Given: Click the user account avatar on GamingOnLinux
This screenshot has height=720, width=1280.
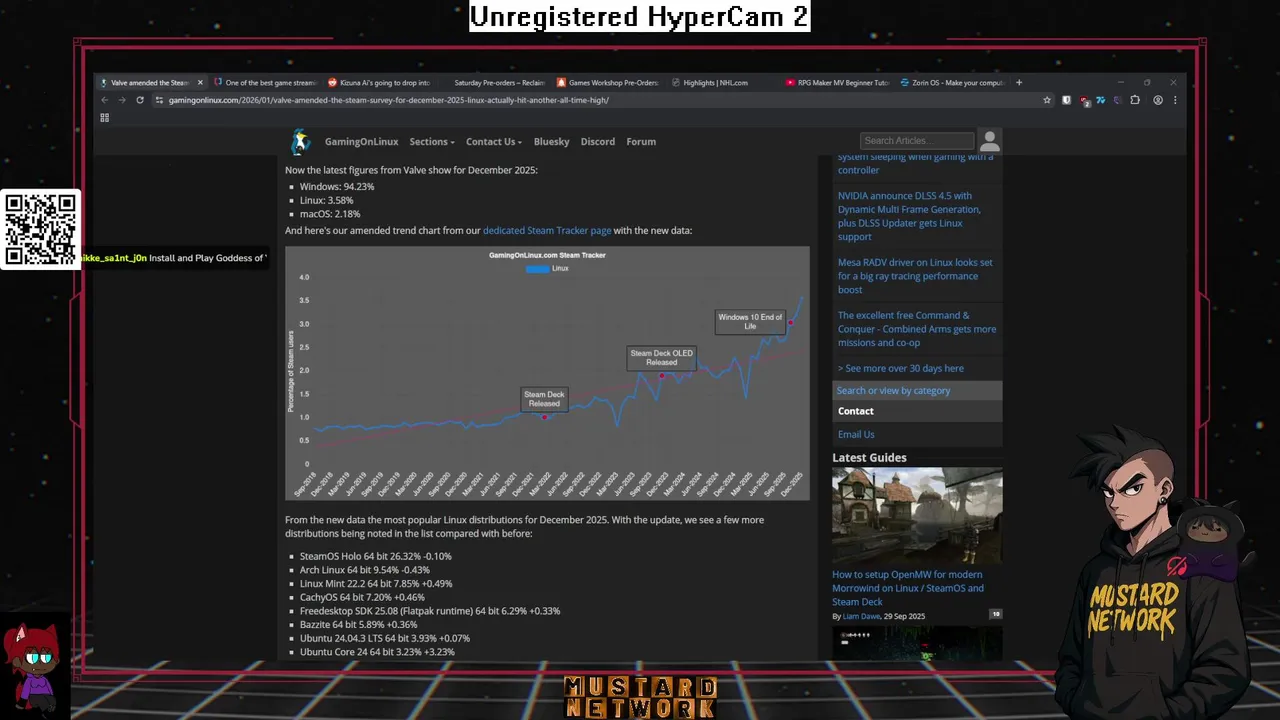Looking at the screenshot, I should [x=989, y=141].
